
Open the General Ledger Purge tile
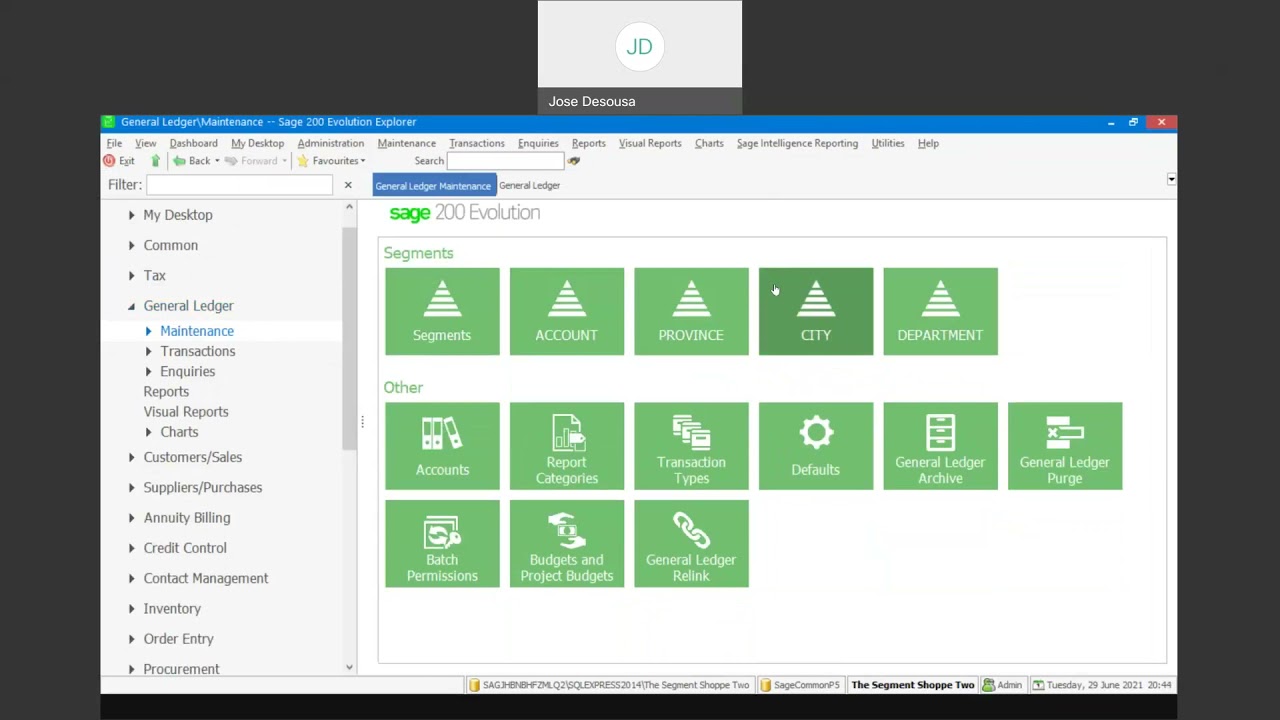point(1065,446)
